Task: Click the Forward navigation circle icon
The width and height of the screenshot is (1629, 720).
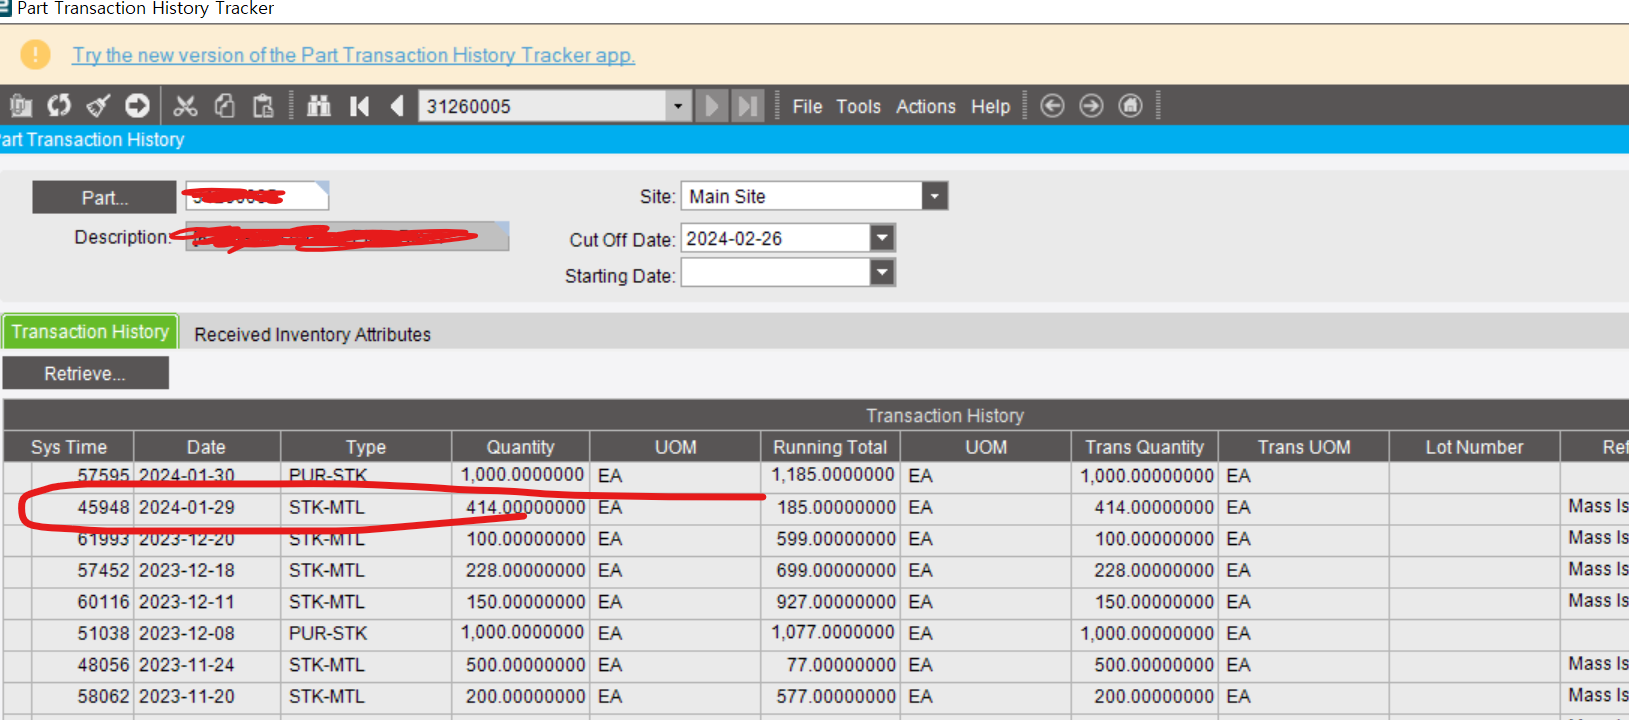Action: click(1091, 105)
